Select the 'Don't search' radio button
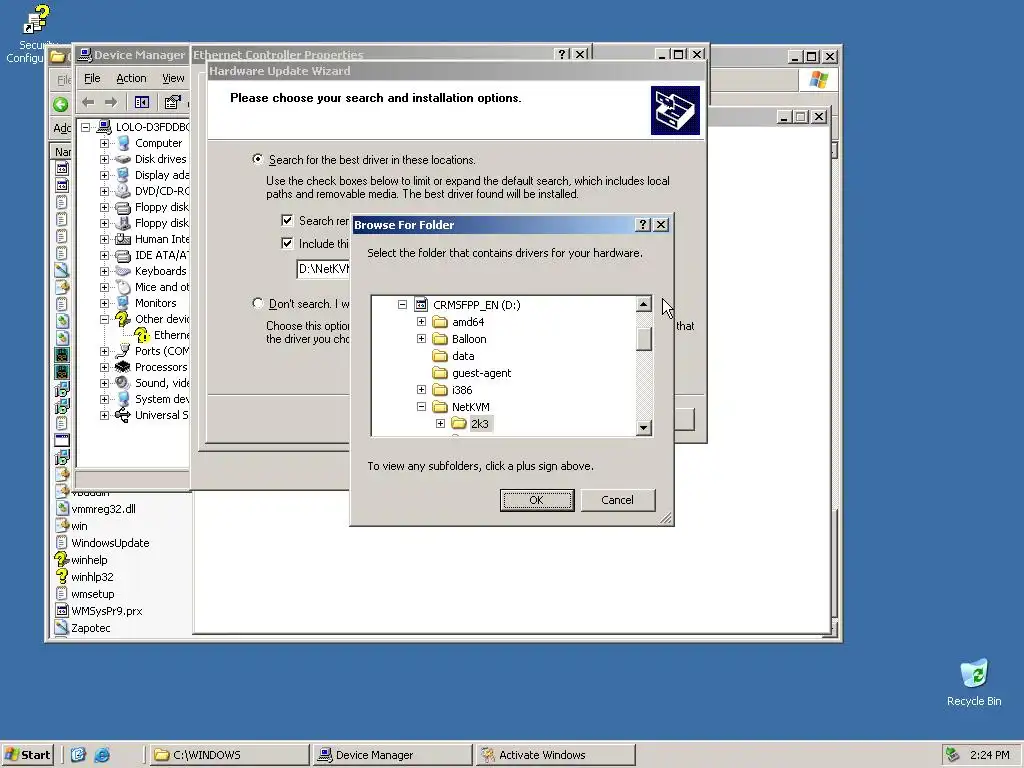Viewport: 1024px width, 768px height. coord(258,303)
